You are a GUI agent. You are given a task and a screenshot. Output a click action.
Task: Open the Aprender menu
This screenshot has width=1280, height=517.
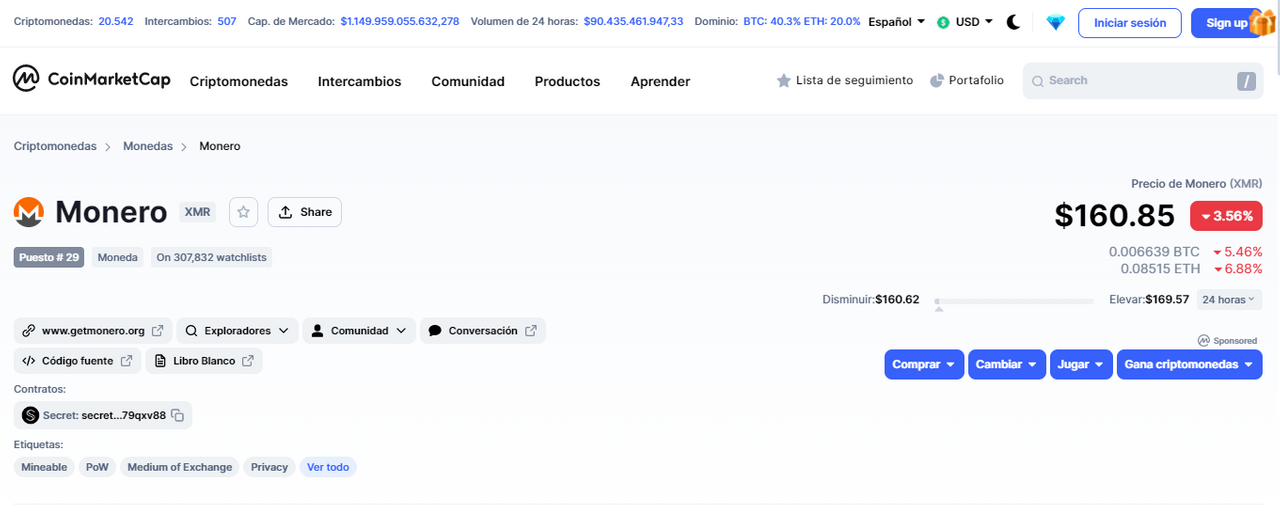660,81
